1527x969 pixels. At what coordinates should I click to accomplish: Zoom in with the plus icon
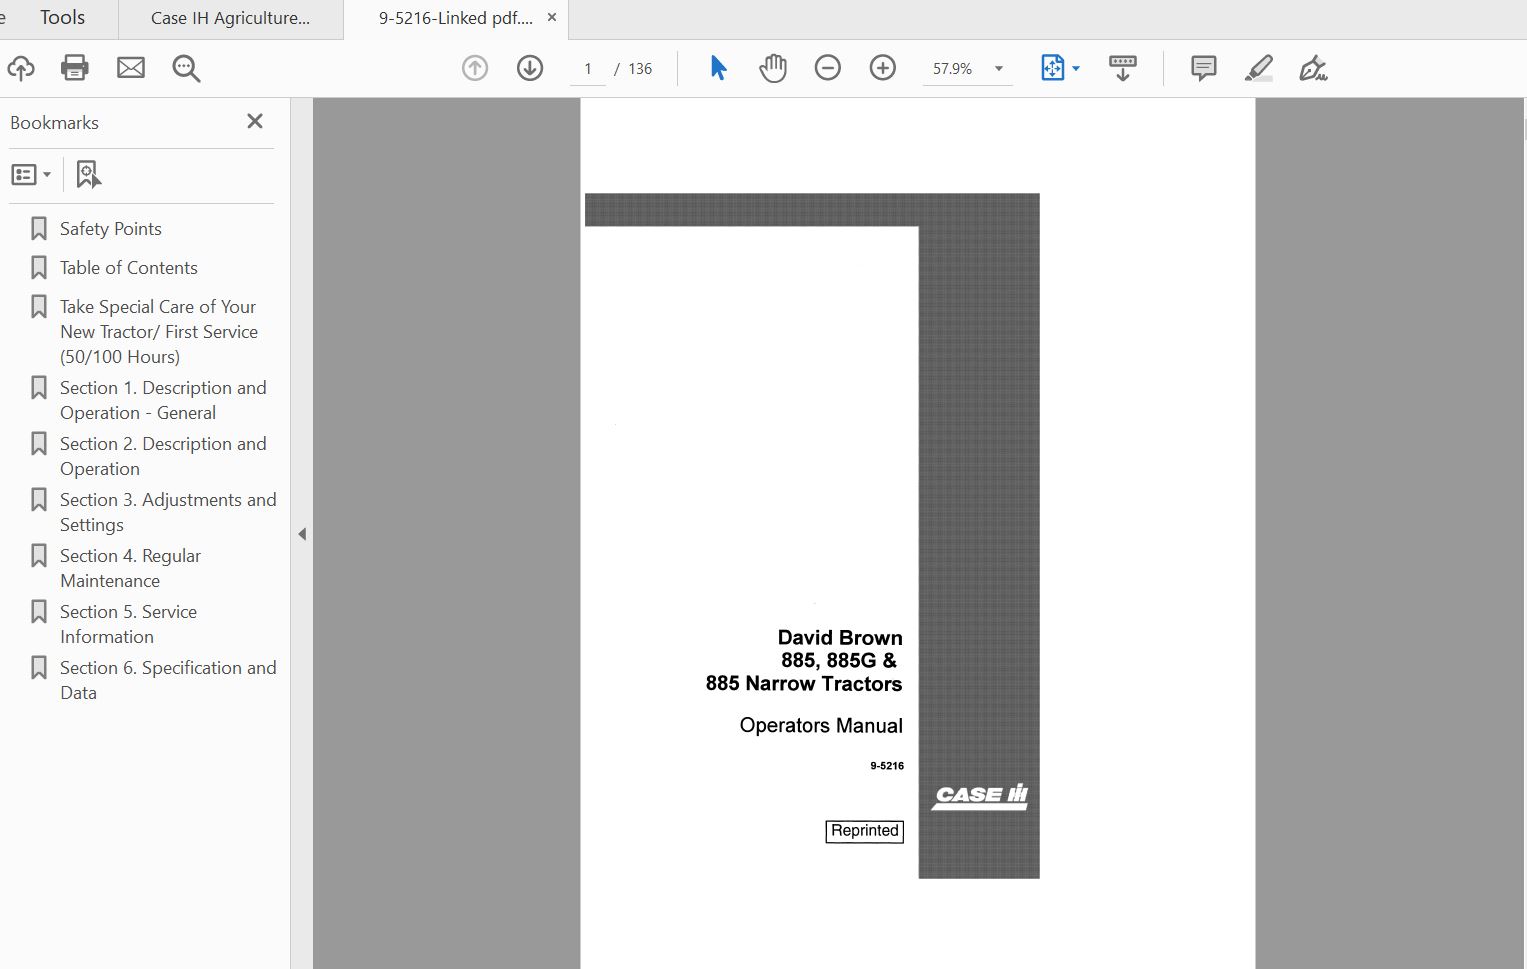883,68
